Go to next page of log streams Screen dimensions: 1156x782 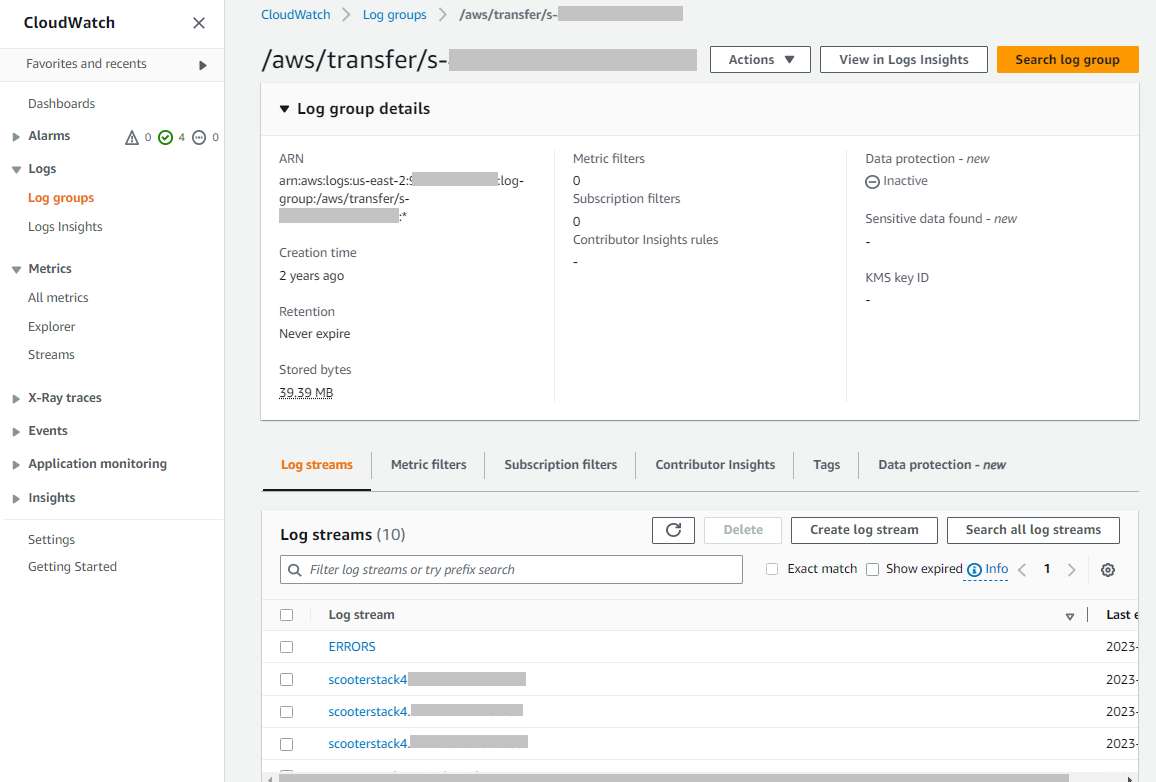coord(1072,570)
